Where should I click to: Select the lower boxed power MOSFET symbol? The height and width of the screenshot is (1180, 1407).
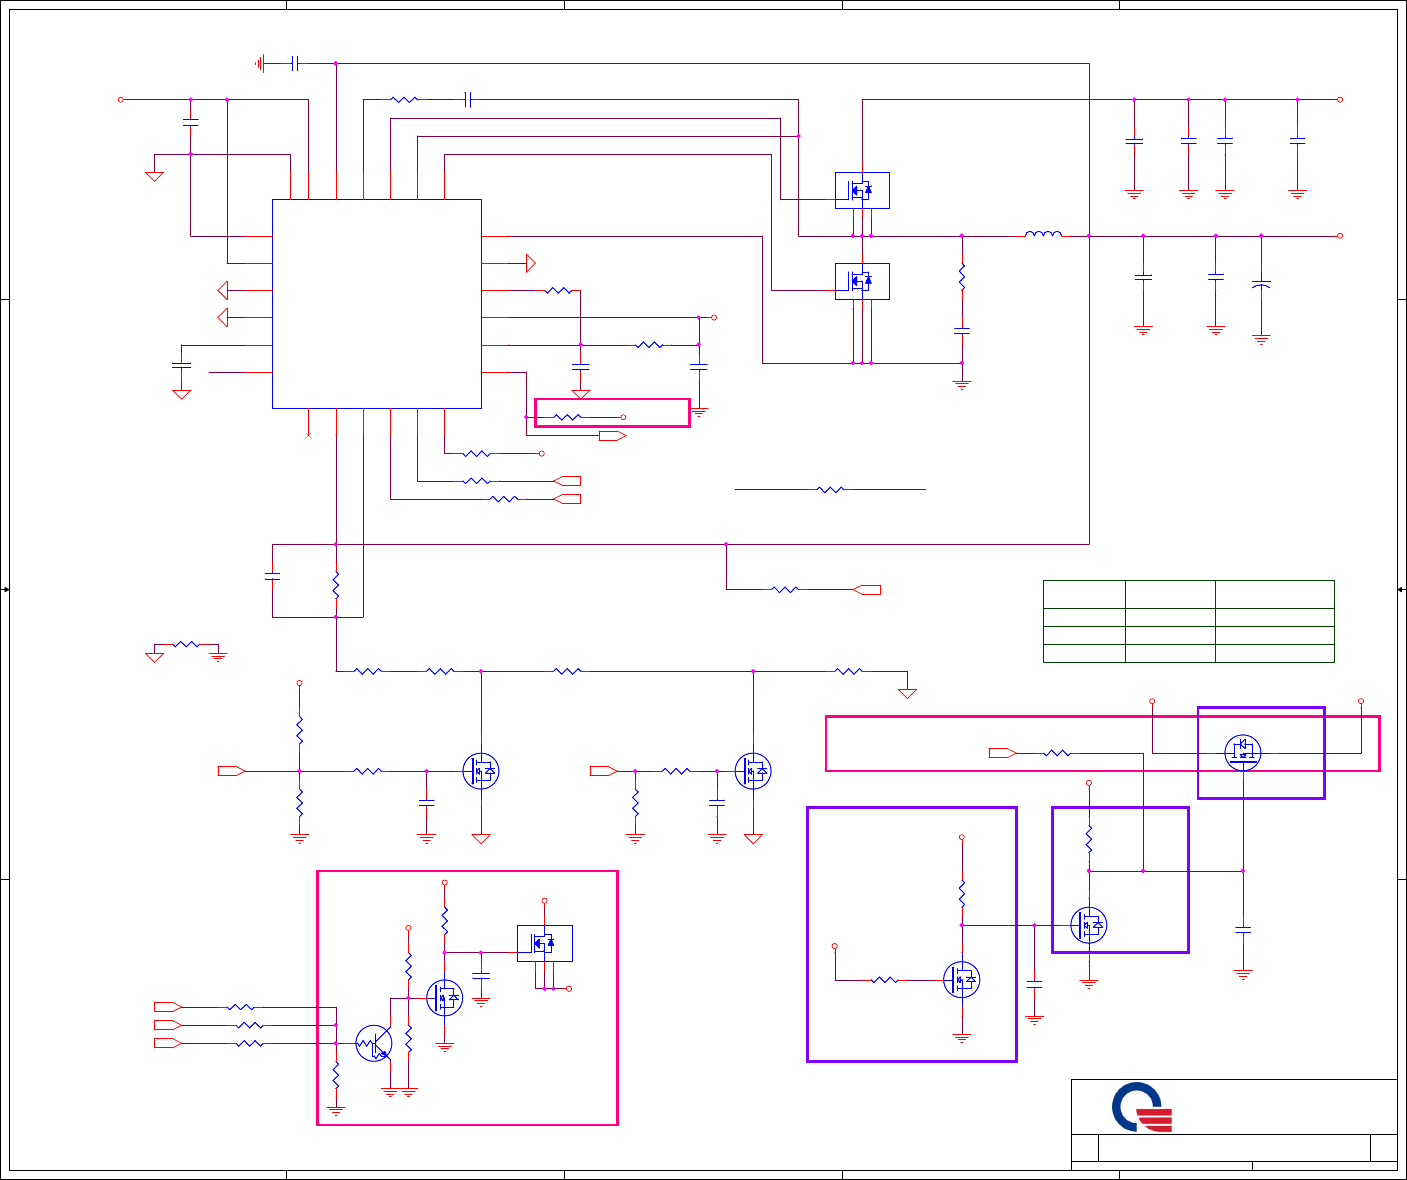tap(862, 281)
